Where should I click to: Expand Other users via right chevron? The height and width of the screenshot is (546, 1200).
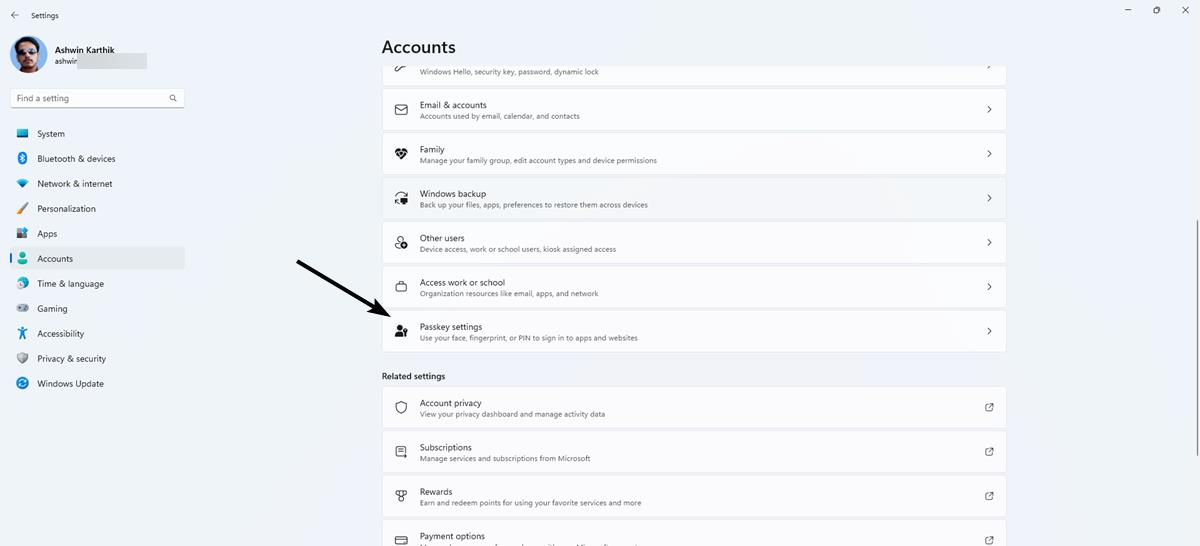pyautogui.click(x=989, y=242)
